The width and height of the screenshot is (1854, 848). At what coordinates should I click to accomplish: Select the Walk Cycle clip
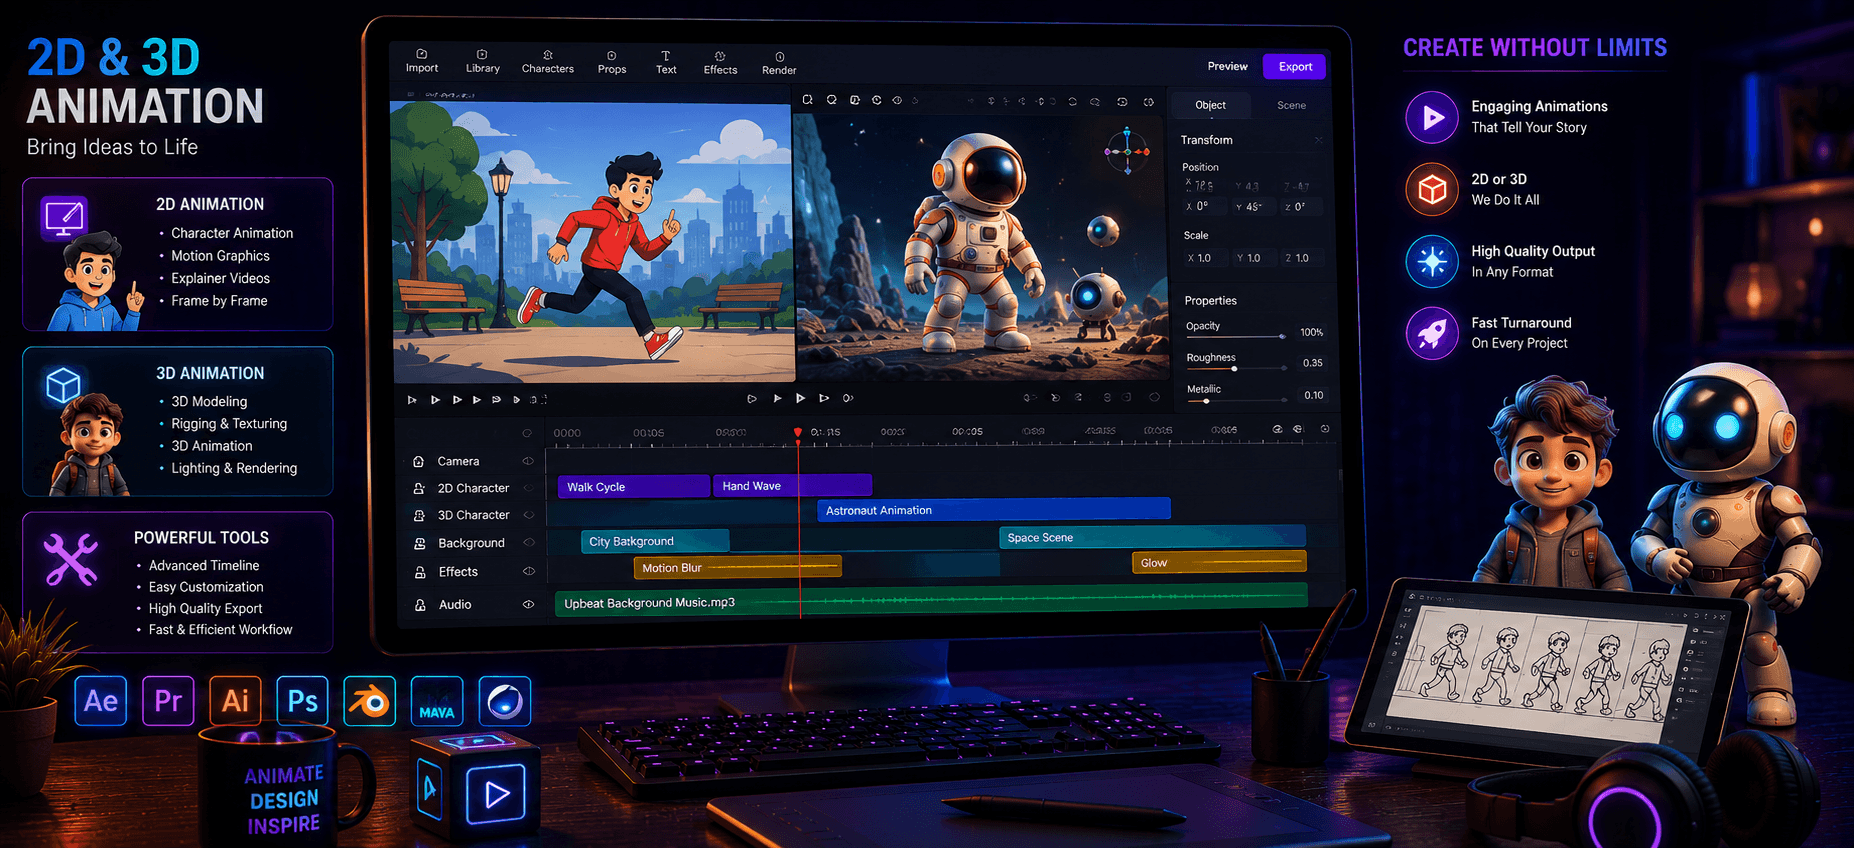click(633, 487)
